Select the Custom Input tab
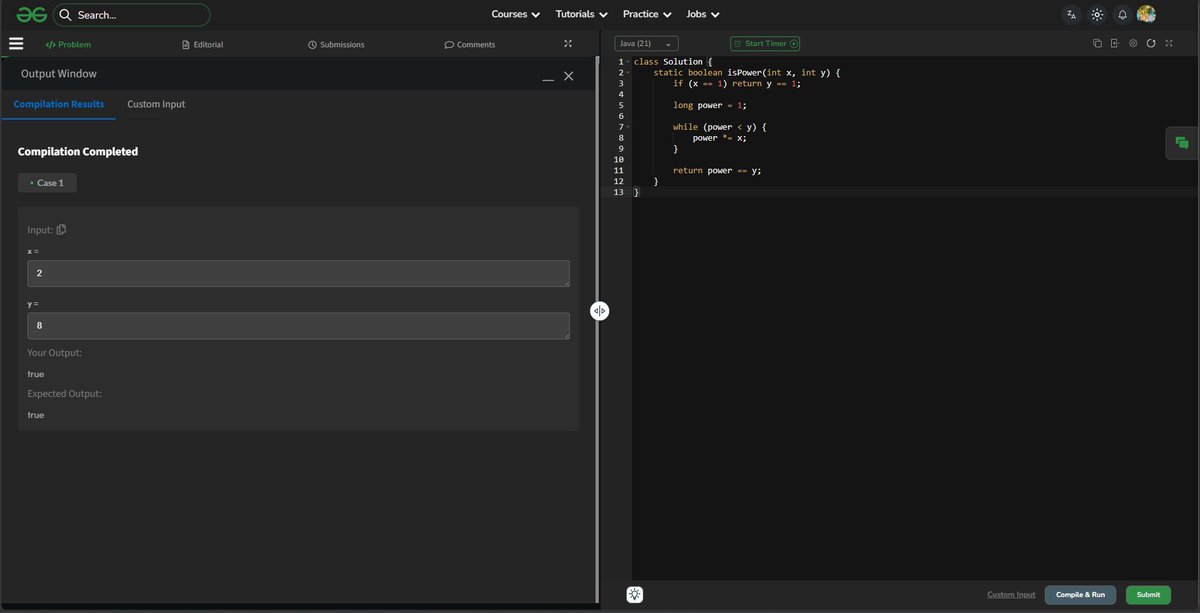 pyautogui.click(x=156, y=104)
